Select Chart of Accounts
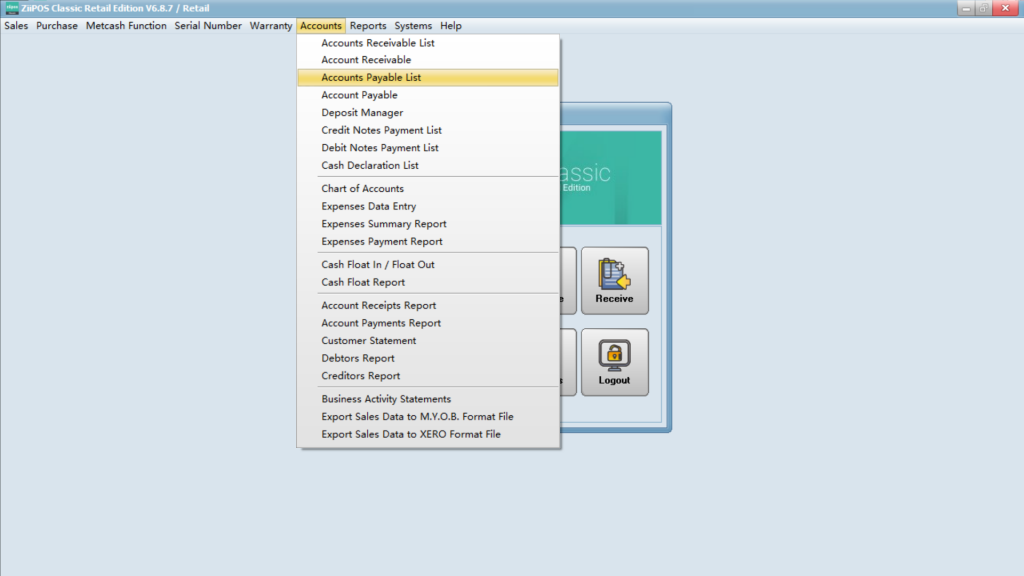 click(x=362, y=189)
